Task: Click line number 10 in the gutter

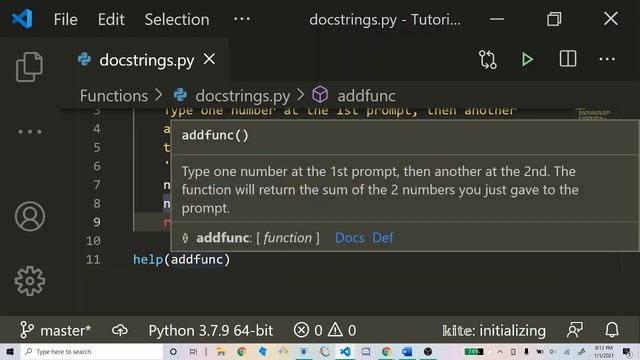Action: 93,241
